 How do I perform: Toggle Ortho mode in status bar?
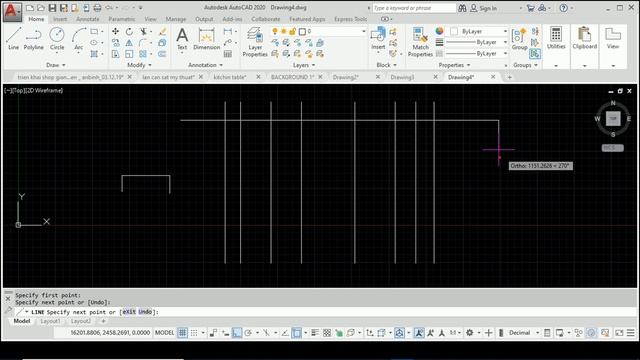[x=237, y=333]
